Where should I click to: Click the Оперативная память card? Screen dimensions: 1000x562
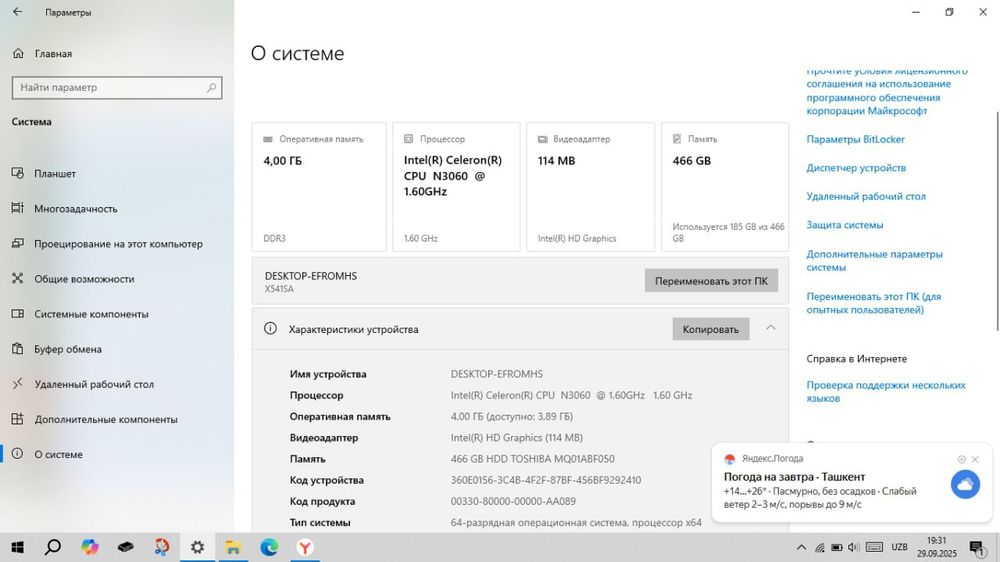coord(319,187)
